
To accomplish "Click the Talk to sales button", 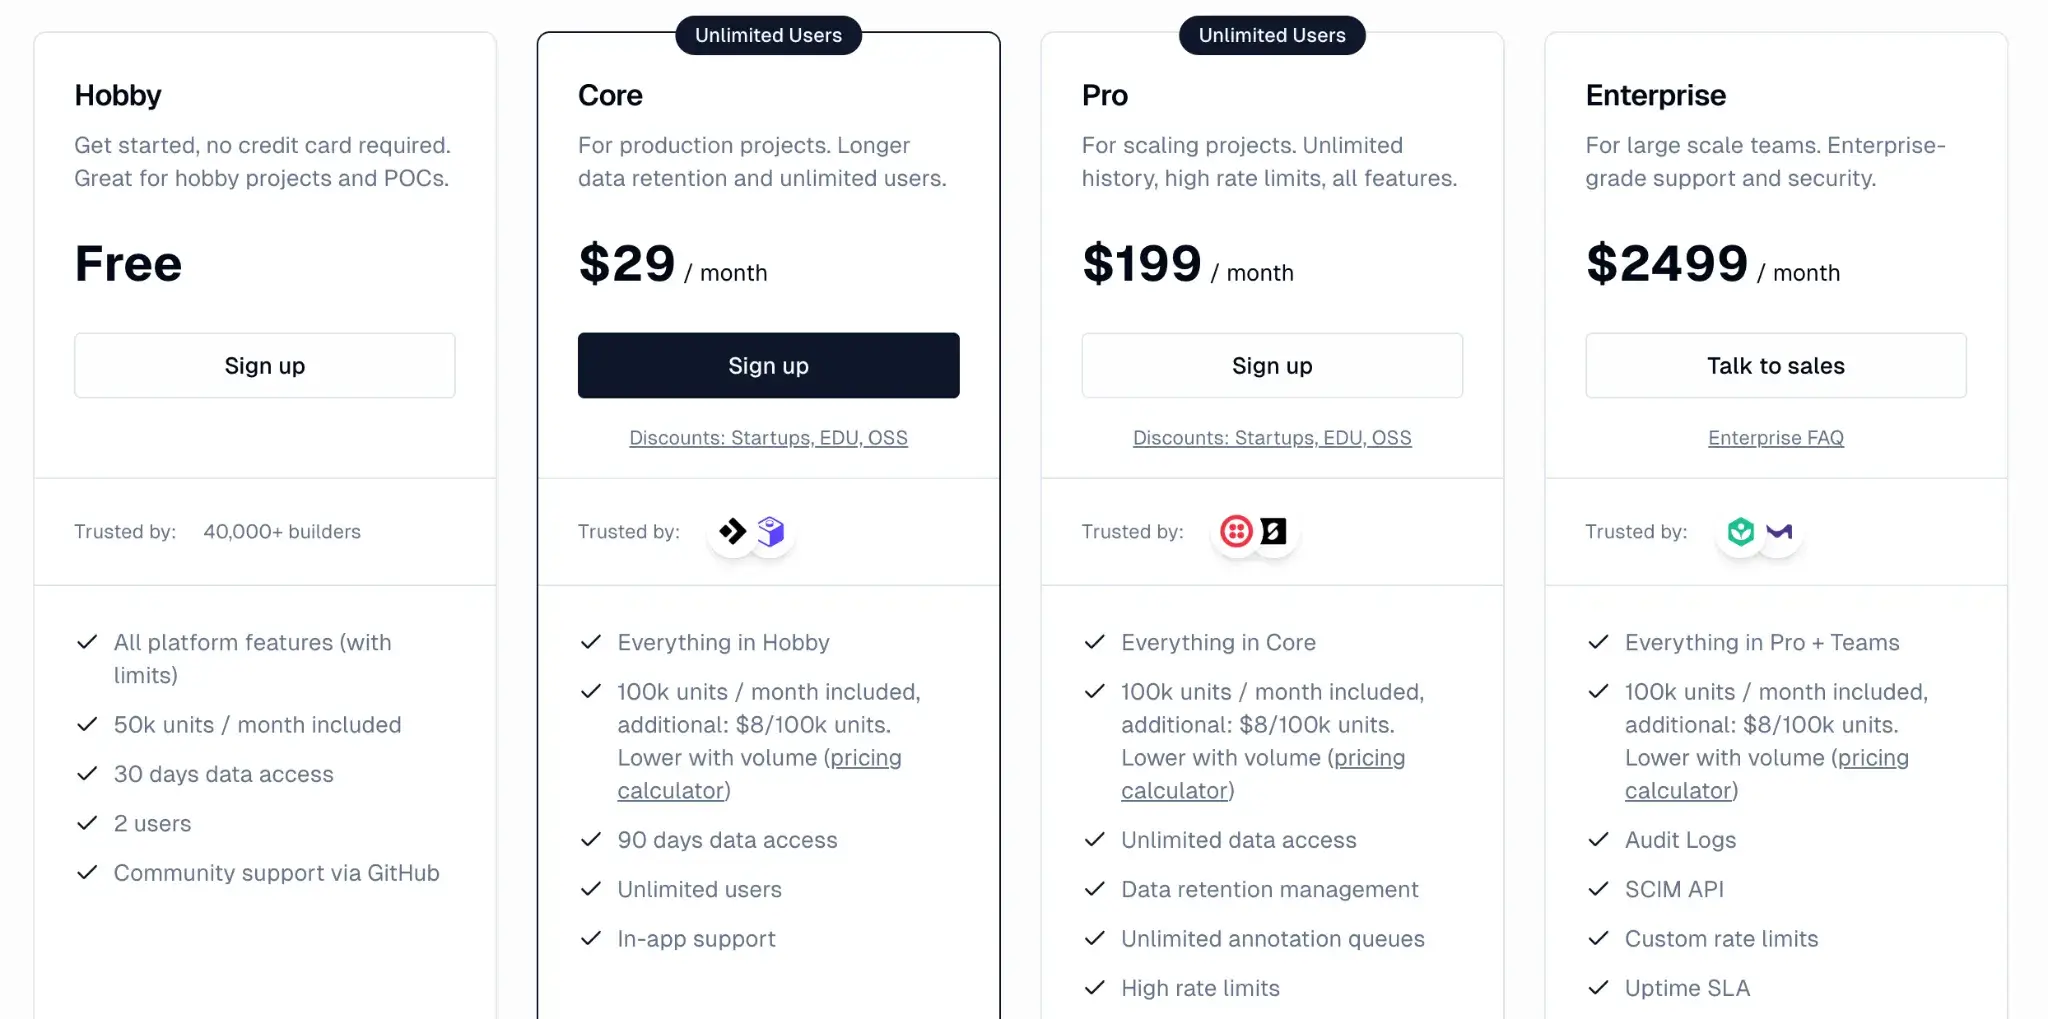I will pos(1775,366).
